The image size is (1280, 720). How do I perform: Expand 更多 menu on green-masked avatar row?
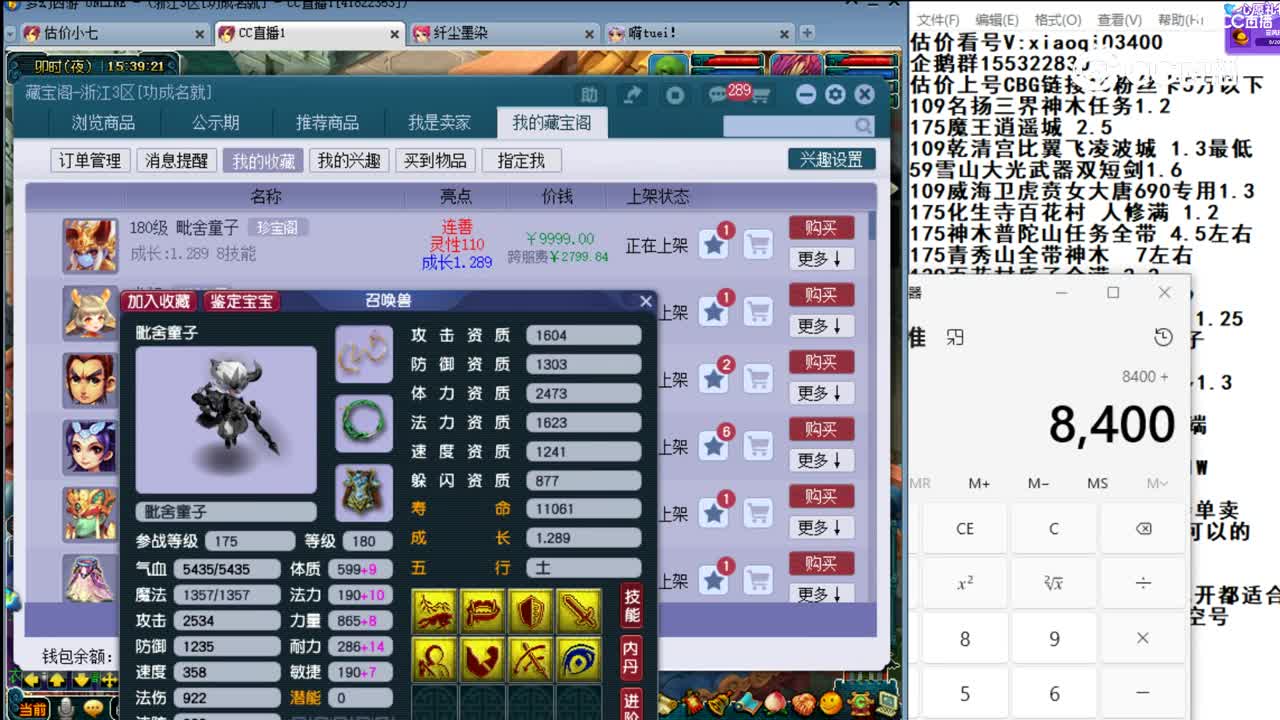point(820,527)
